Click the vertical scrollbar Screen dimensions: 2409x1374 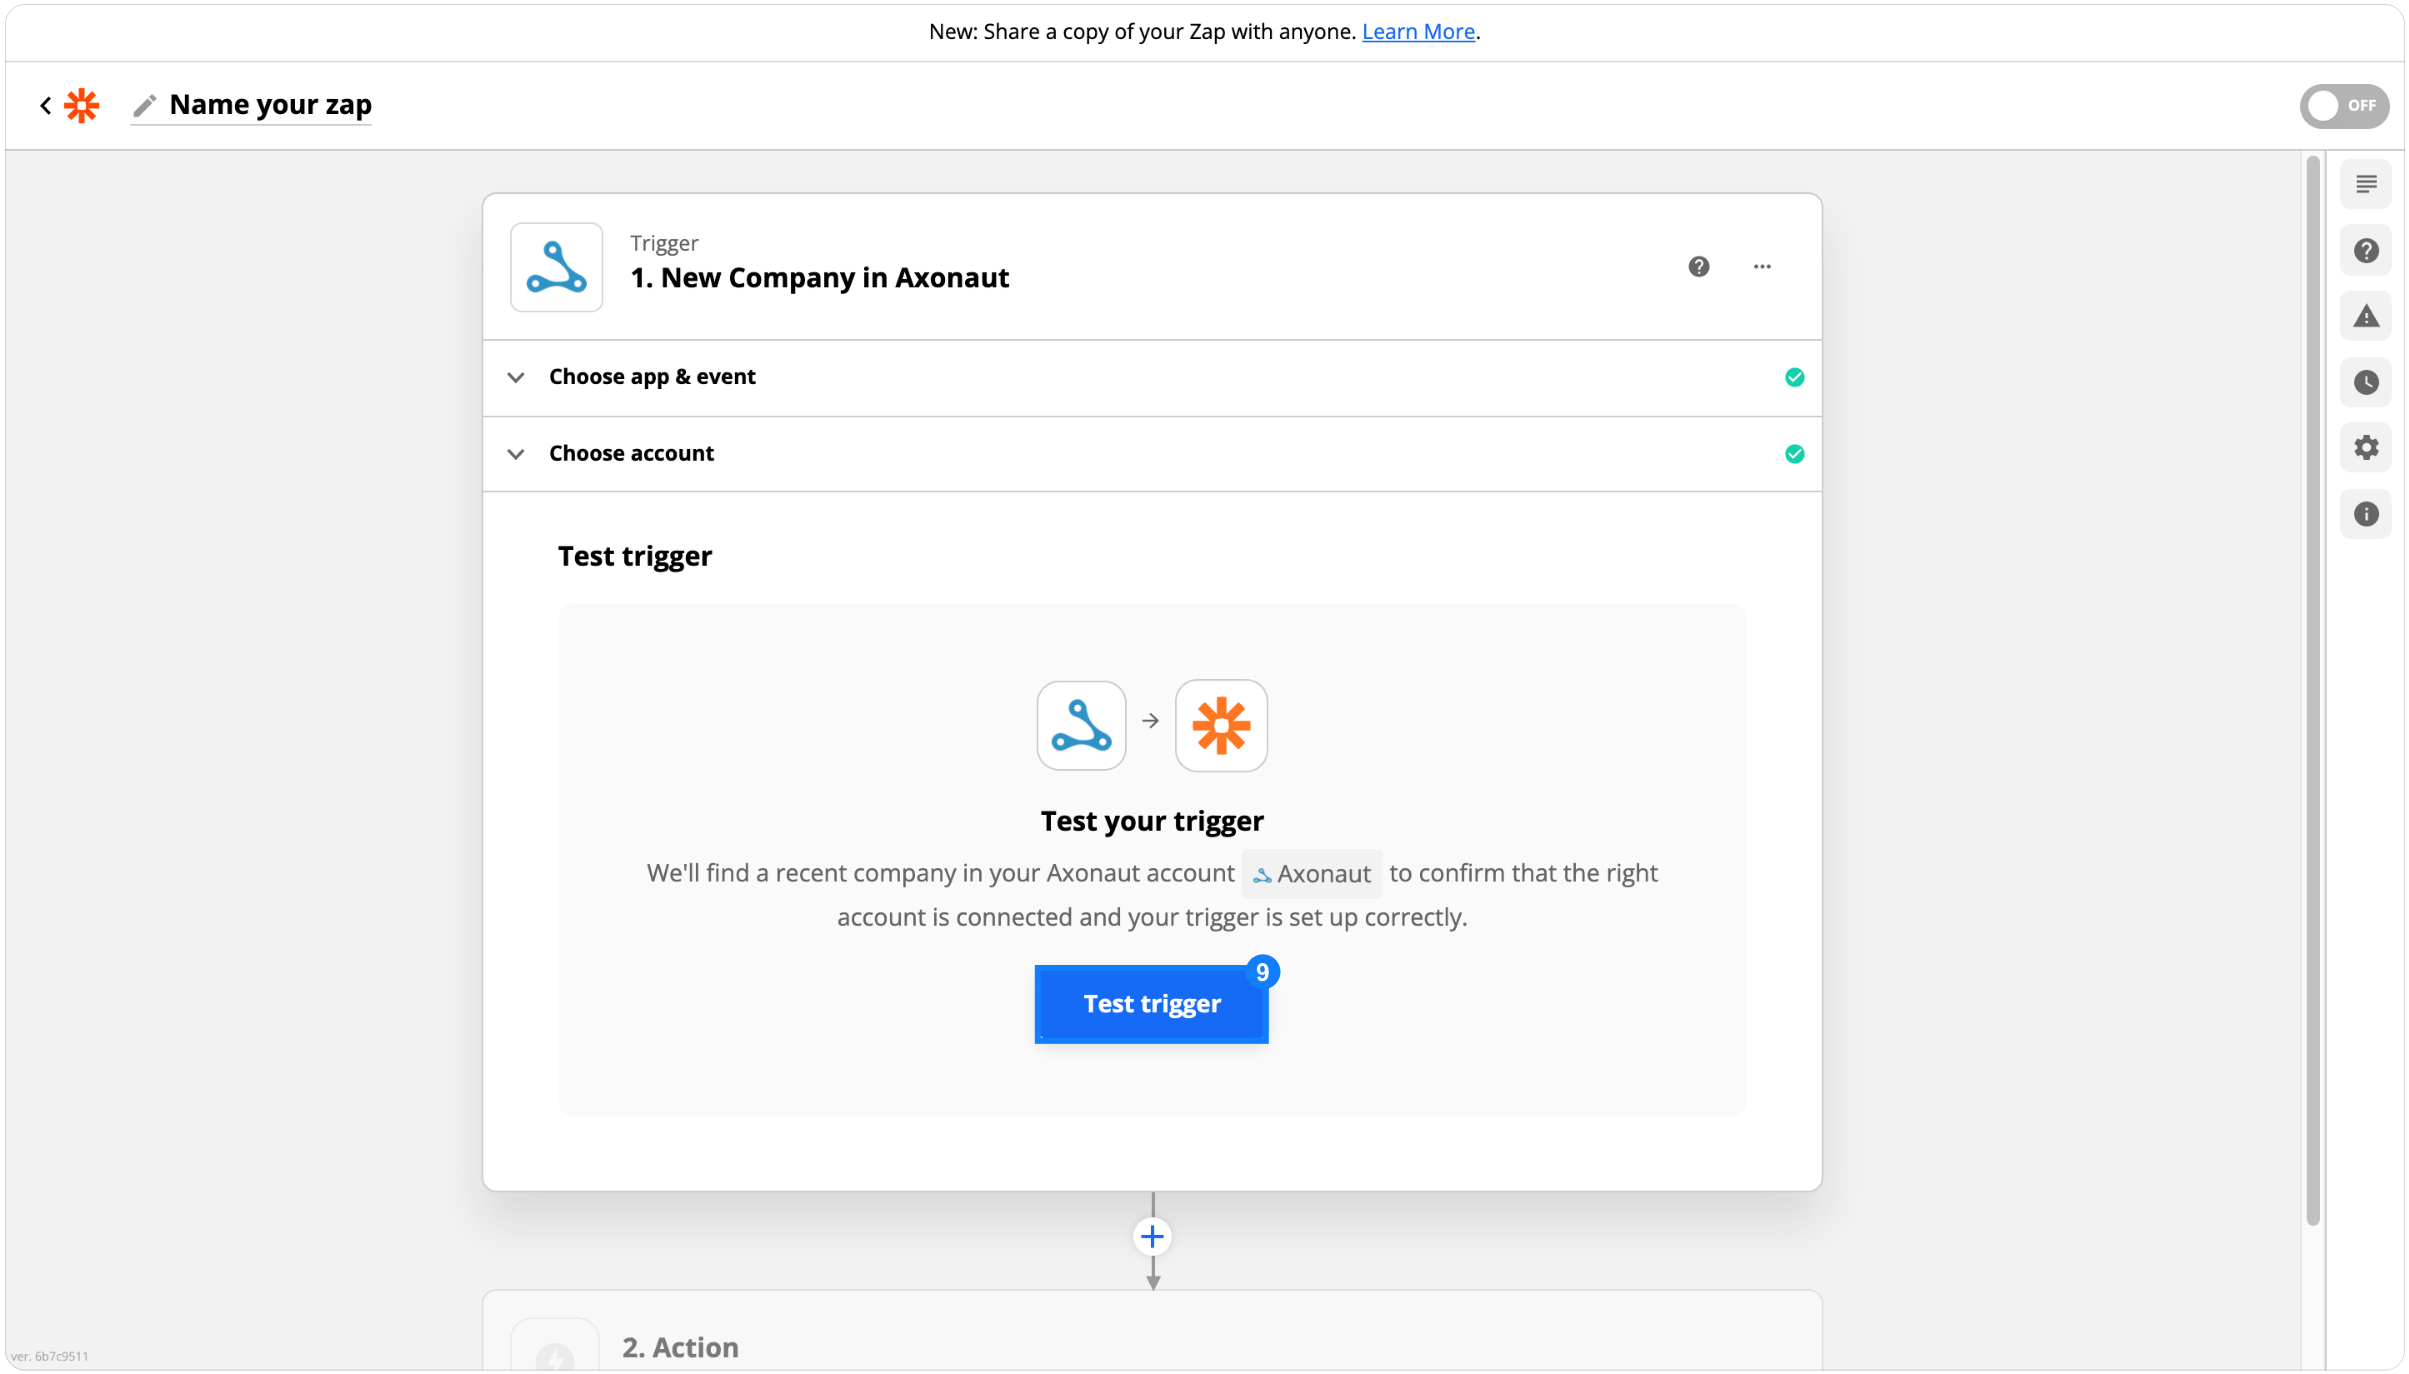click(2312, 690)
